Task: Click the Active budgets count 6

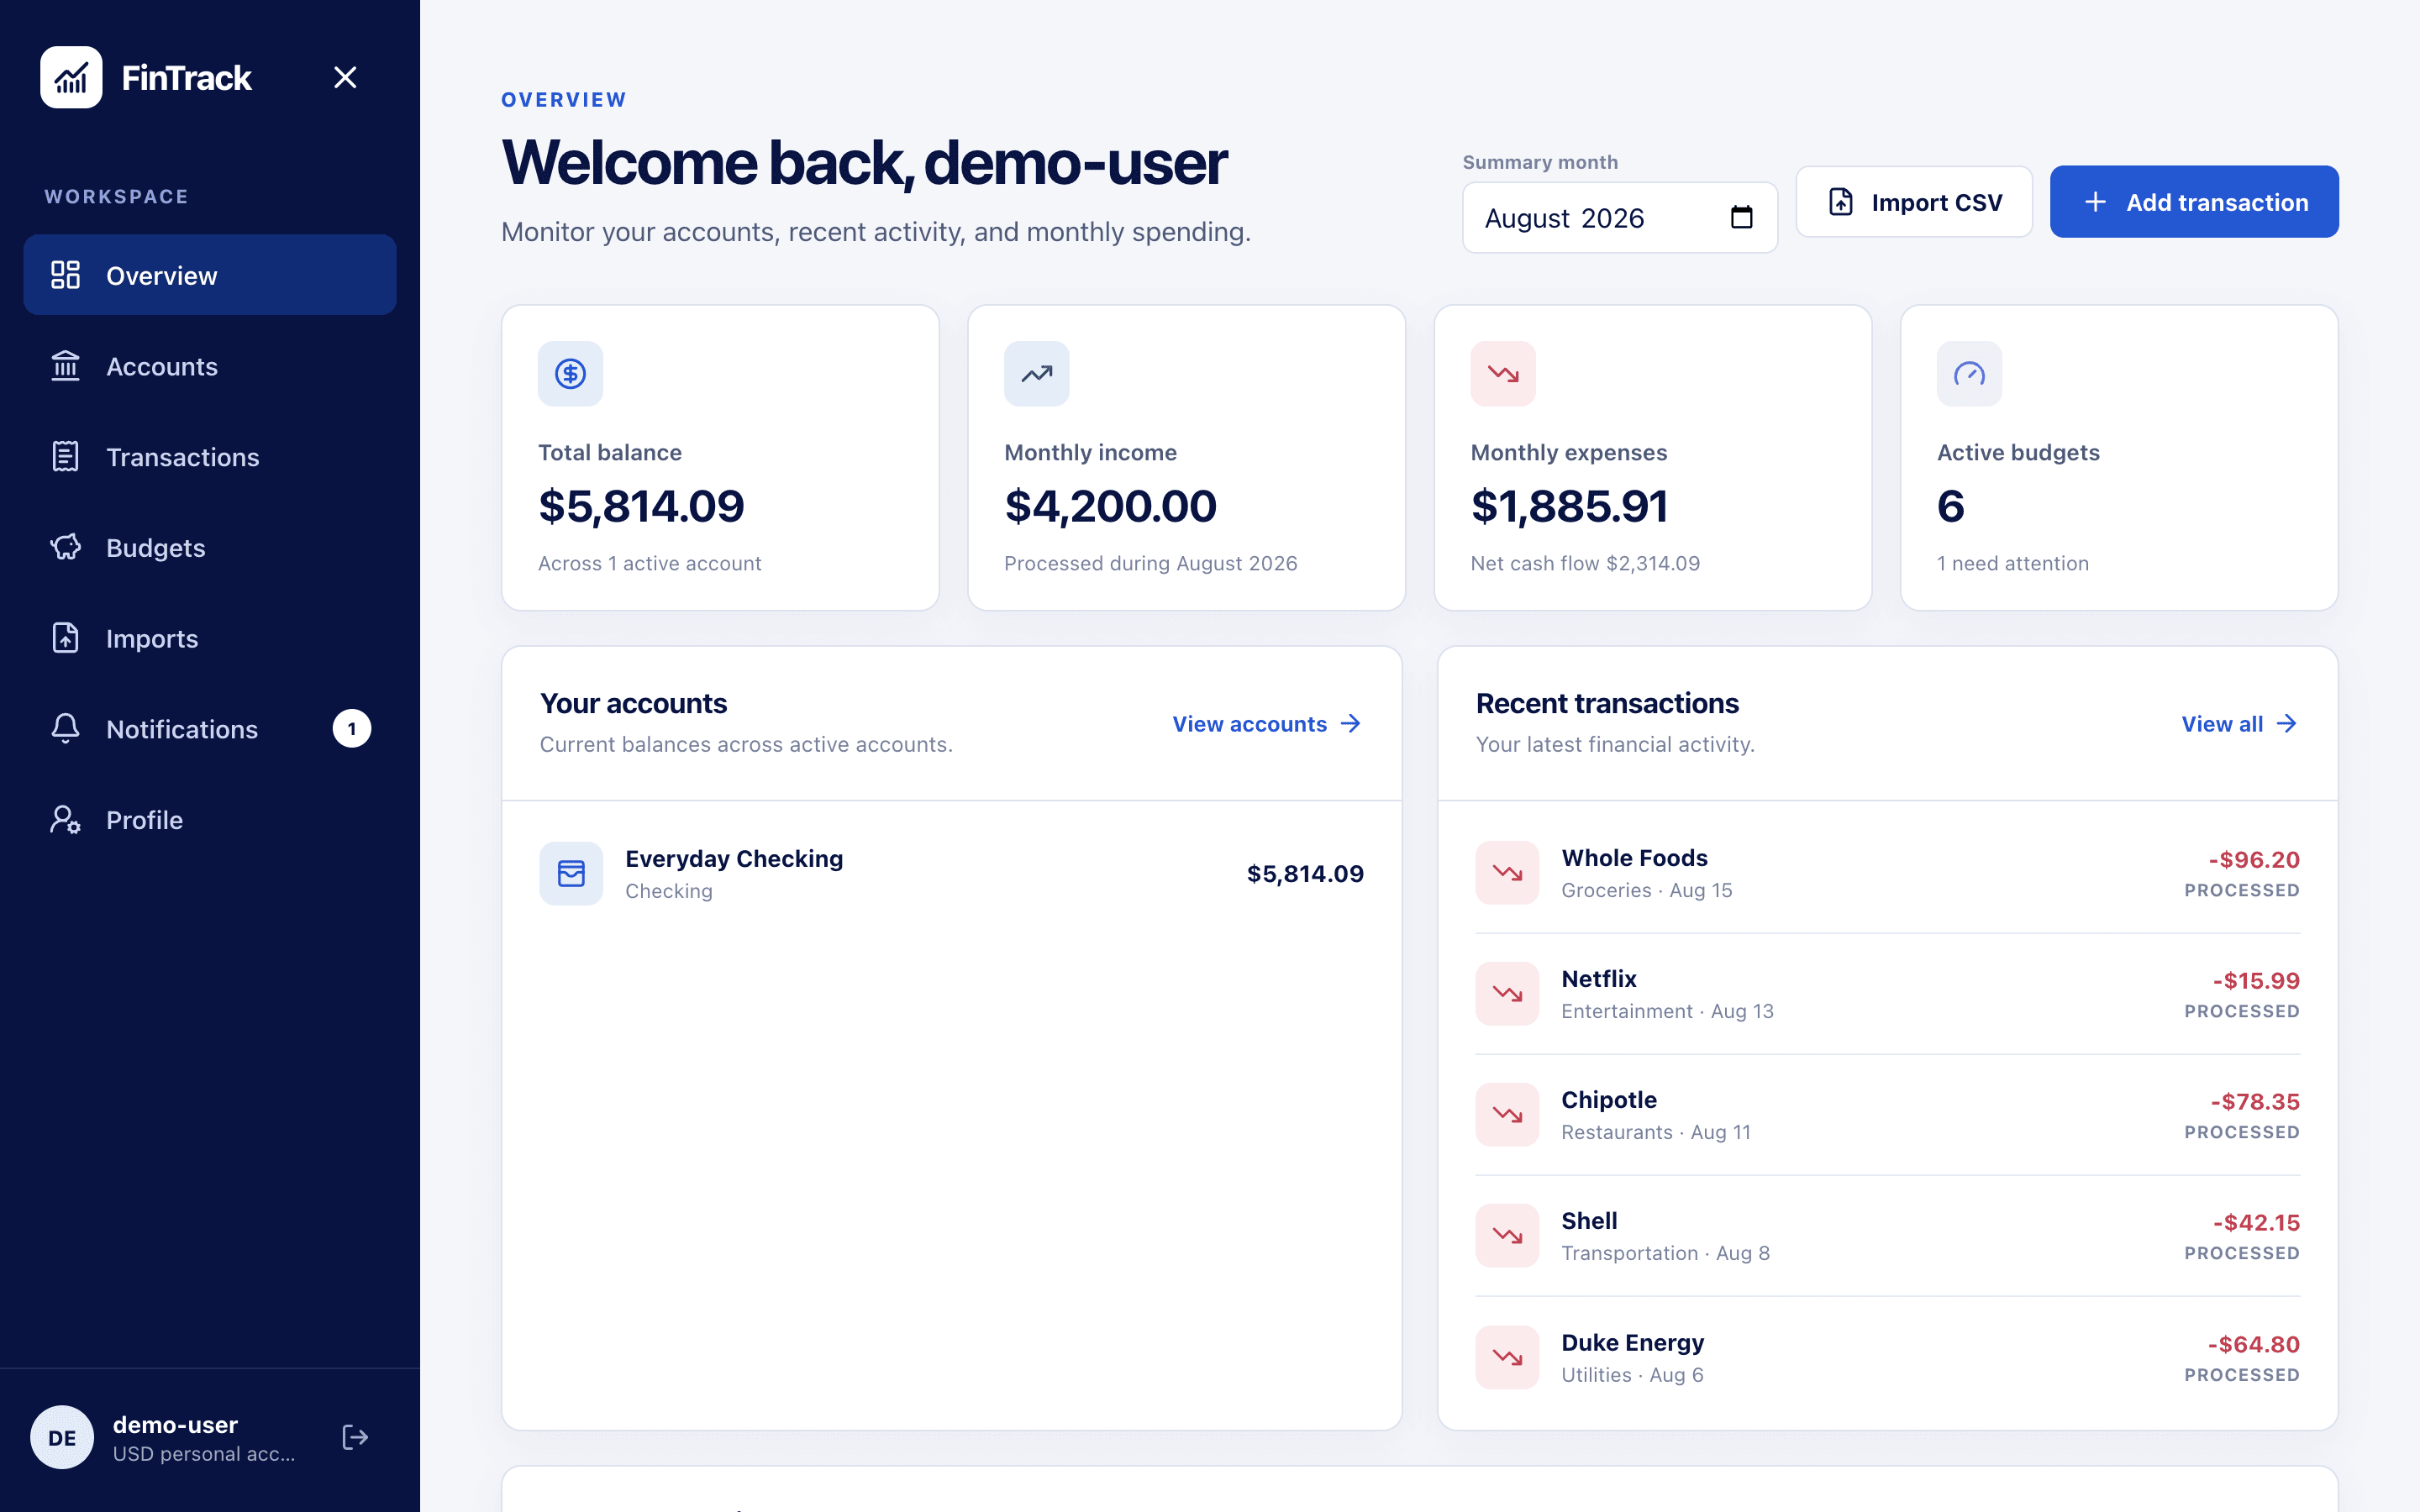Action: tap(1950, 506)
